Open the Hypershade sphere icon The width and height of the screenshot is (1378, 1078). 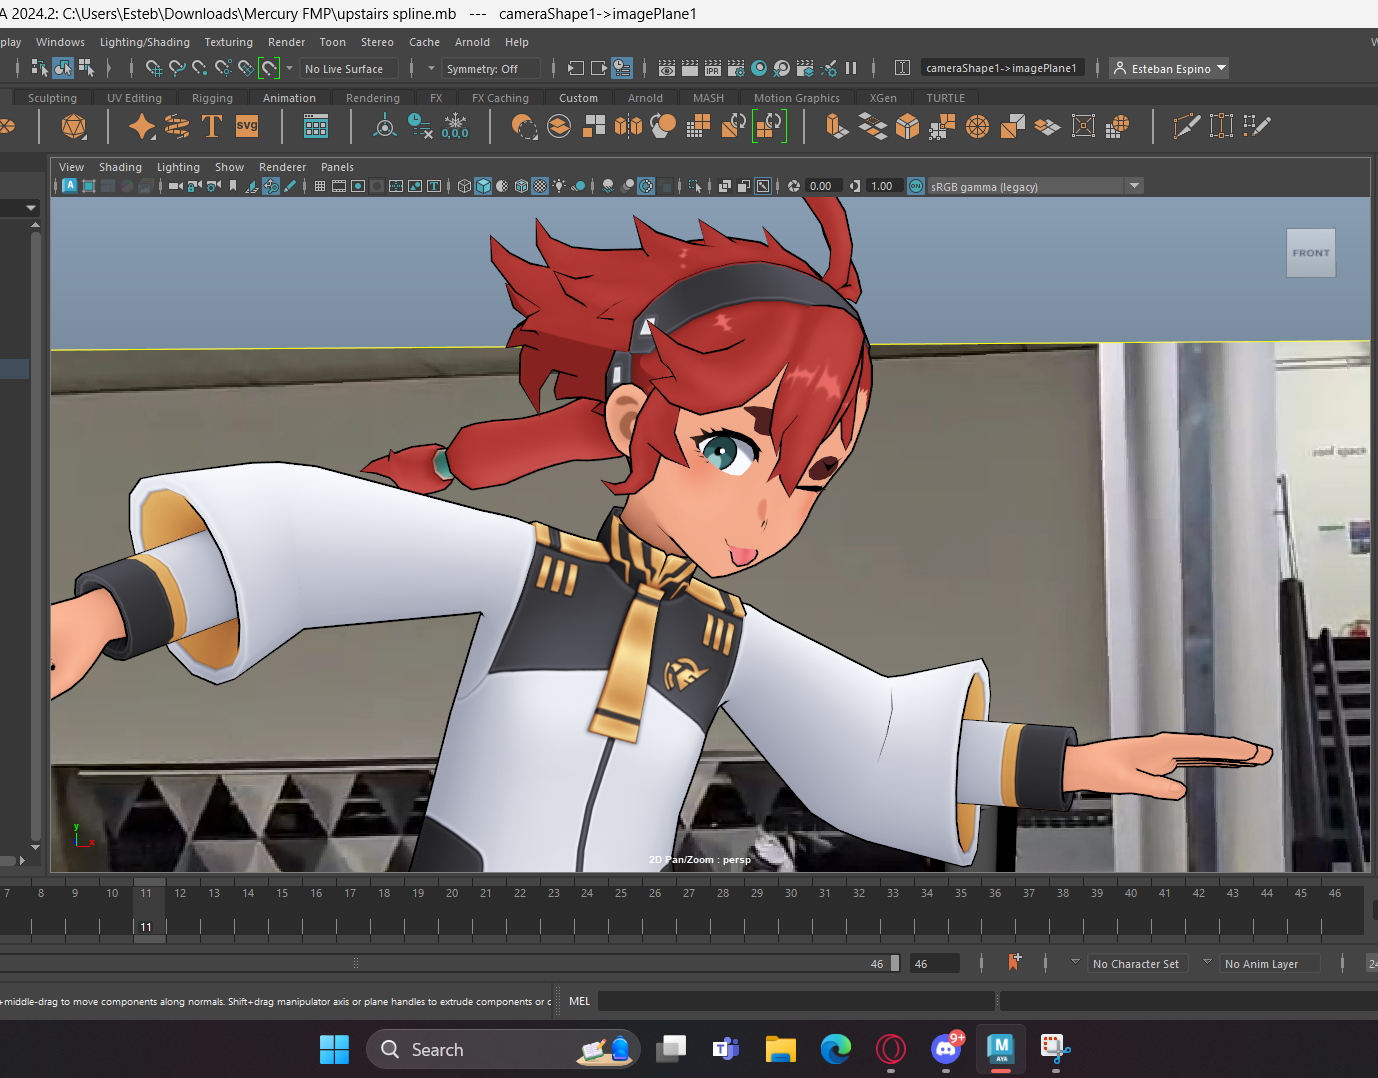(x=759, y=68)
